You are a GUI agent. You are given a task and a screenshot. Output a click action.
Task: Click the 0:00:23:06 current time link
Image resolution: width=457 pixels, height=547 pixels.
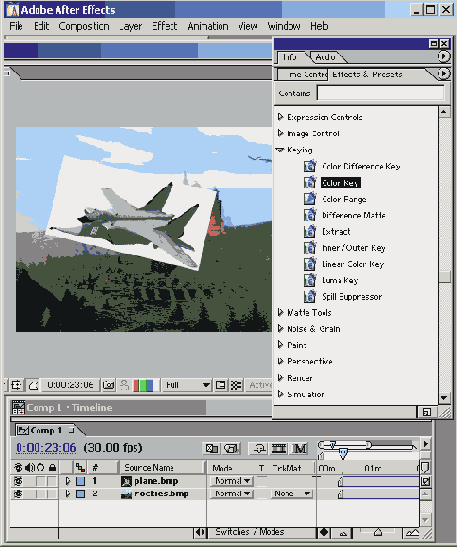pos(46,448)
